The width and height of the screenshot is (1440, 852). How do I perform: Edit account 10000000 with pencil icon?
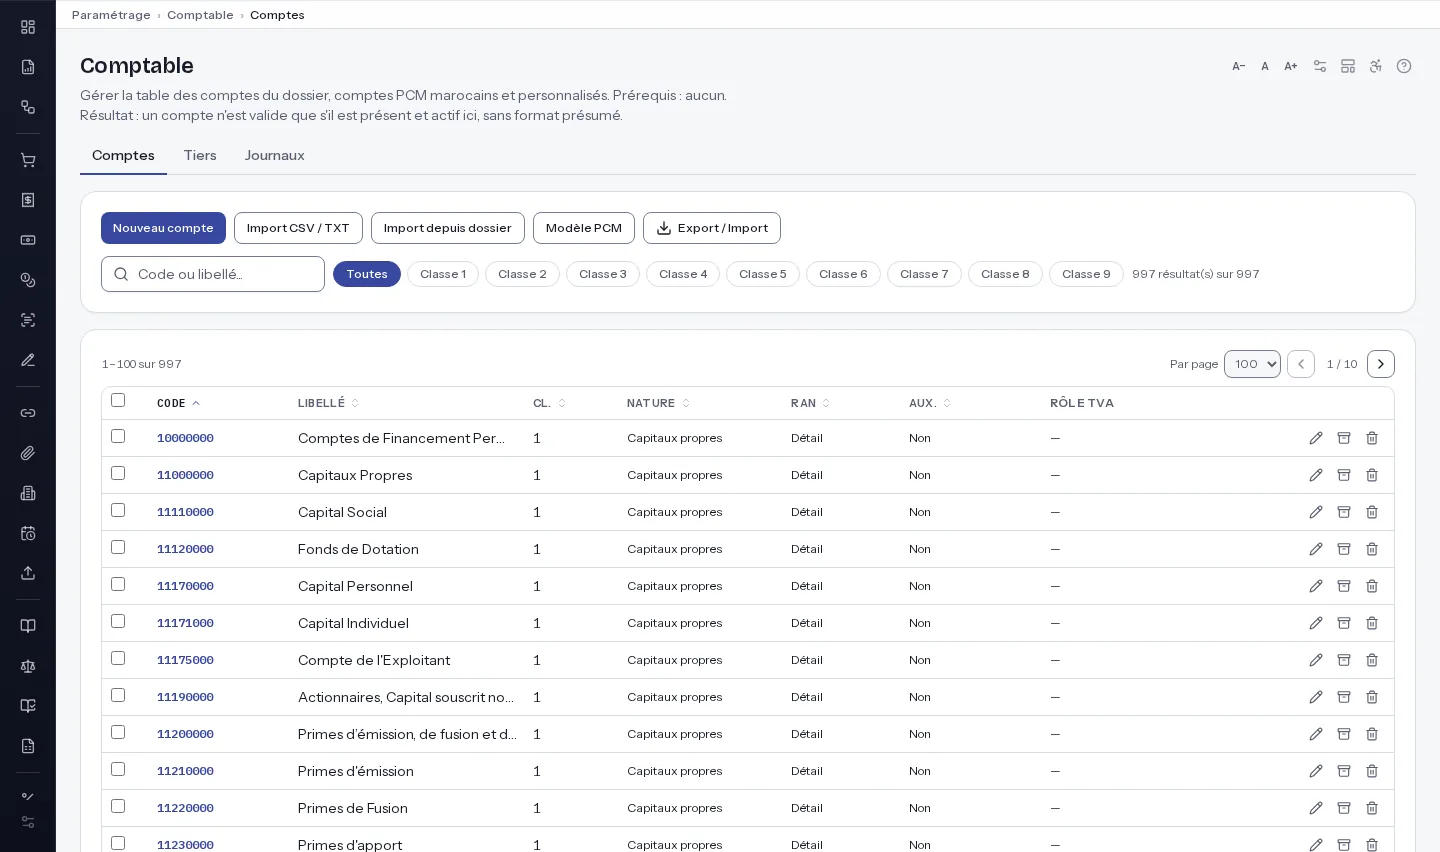tap(1316, 438)
